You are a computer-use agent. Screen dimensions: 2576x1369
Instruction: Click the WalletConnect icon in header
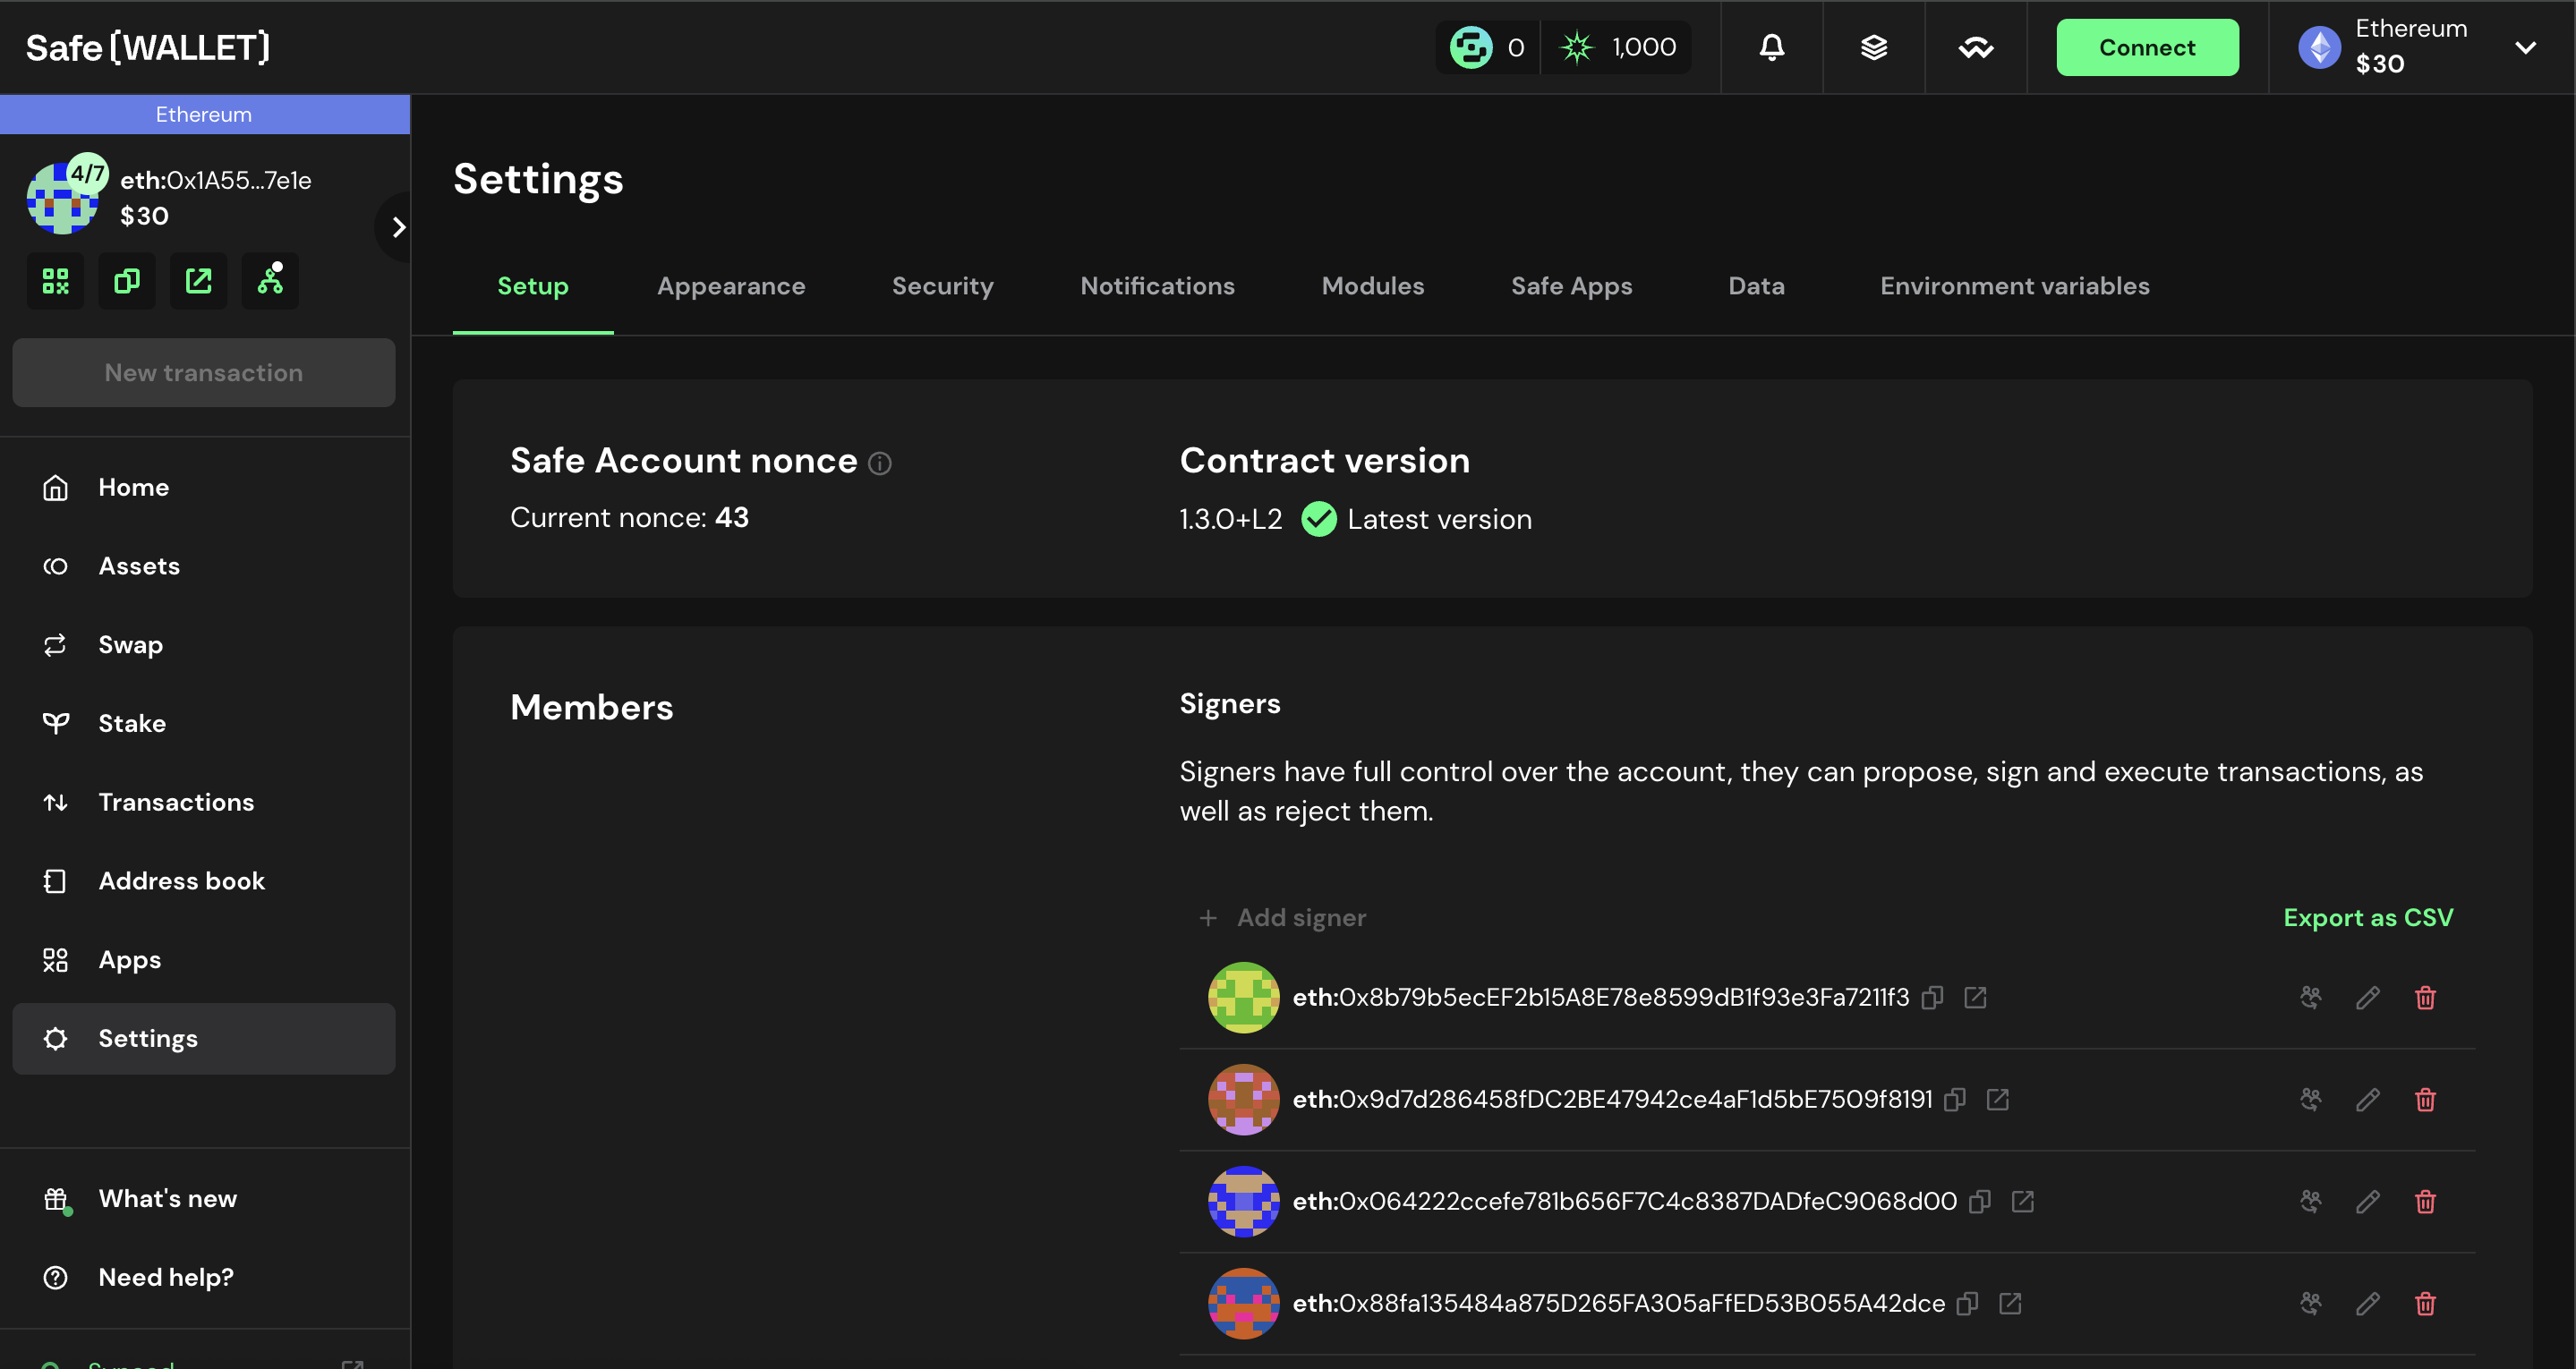[x=1975, y=47]
